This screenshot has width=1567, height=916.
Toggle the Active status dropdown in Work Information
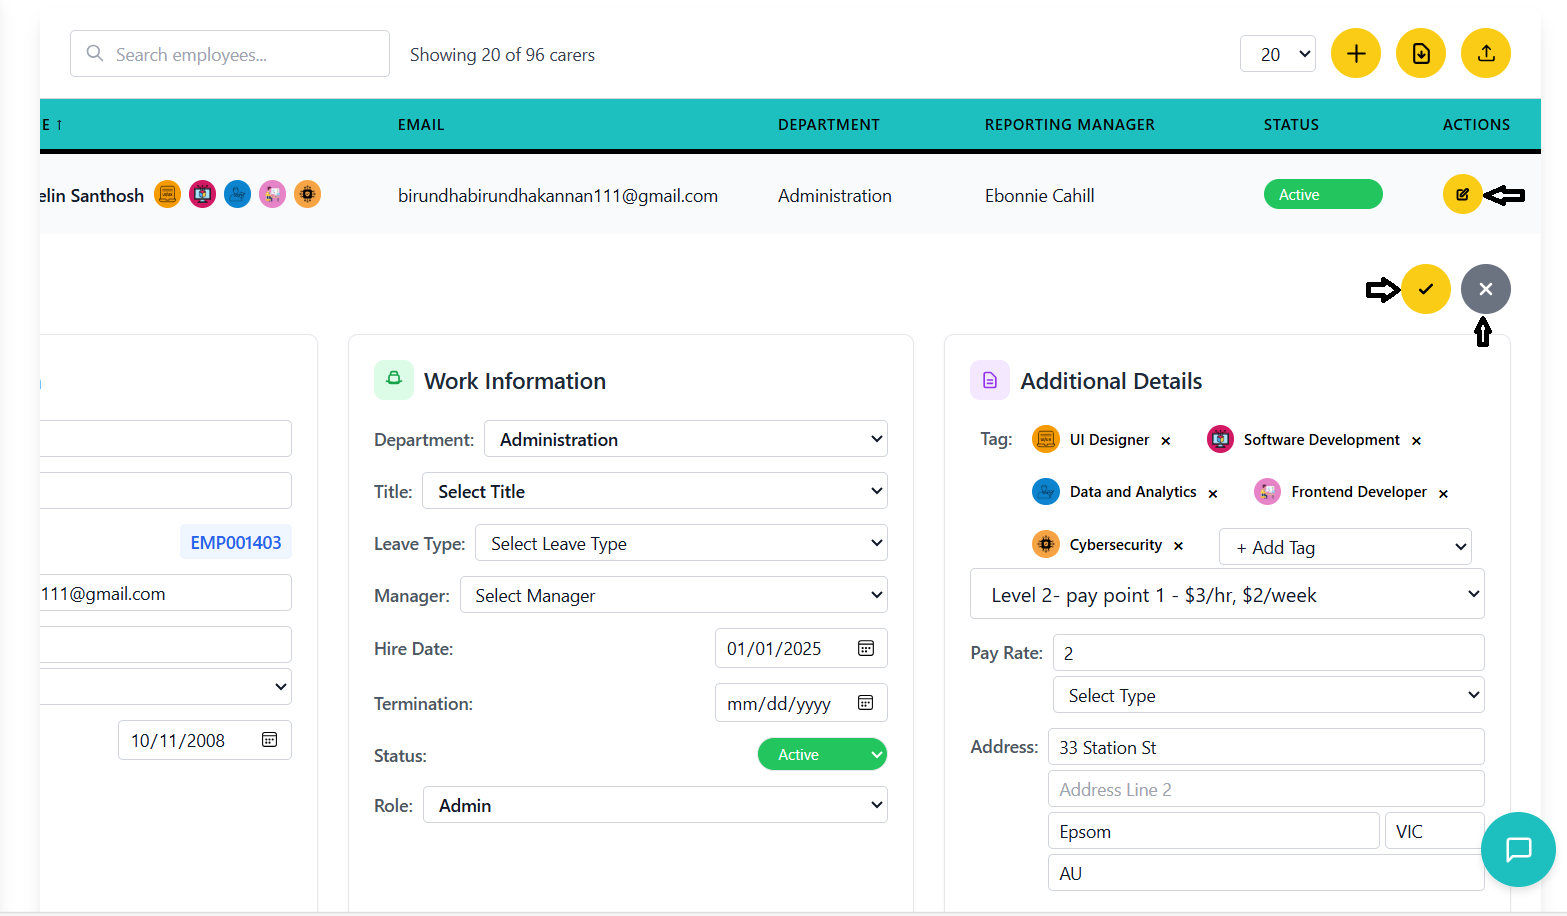[821, 755]
